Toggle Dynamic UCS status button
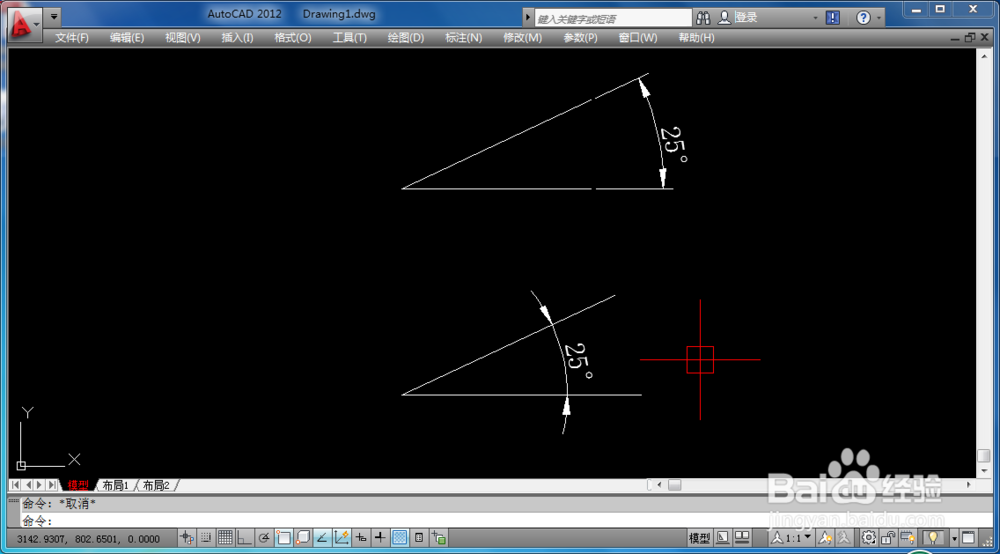This screenshot has height=554, width=1000. tap(342, 538)
